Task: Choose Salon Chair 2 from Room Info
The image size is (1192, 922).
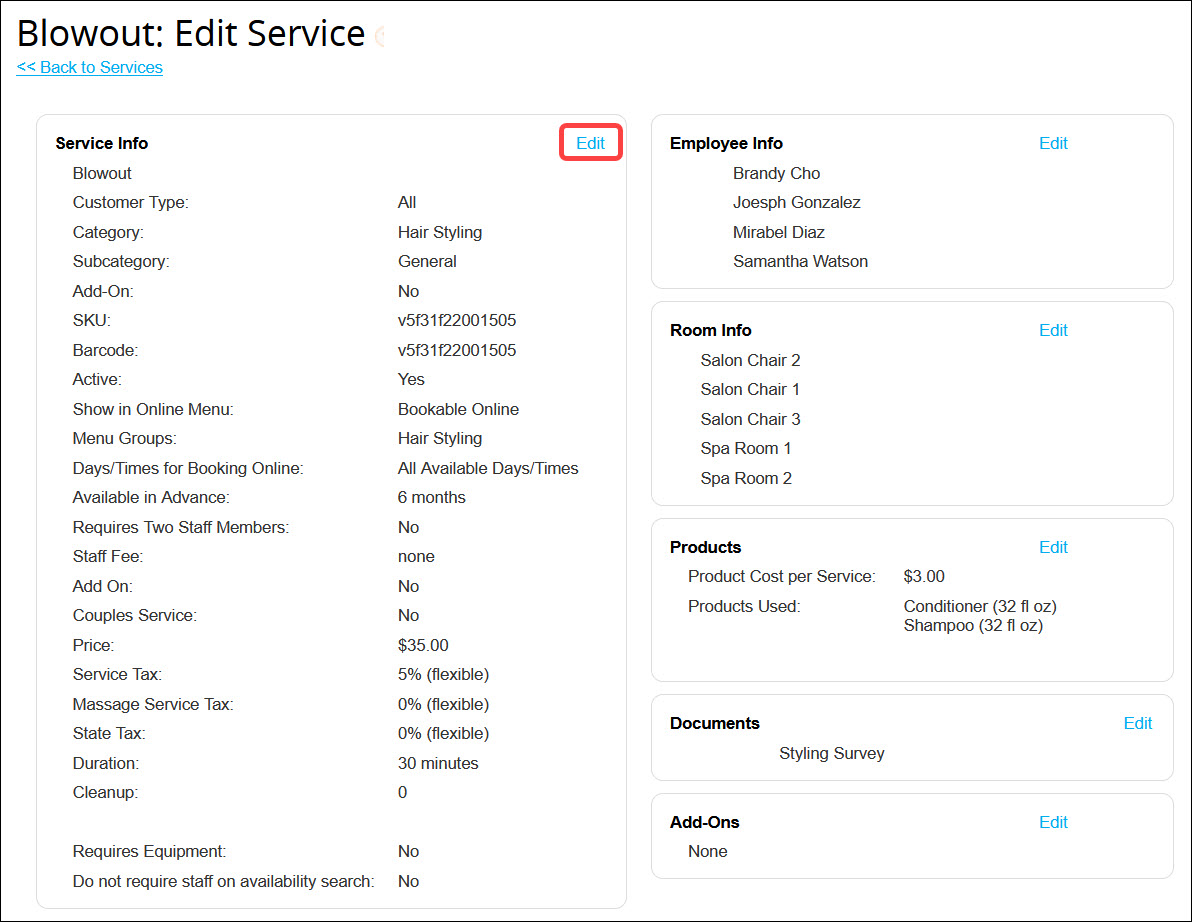Action: (x=750, y=360)
